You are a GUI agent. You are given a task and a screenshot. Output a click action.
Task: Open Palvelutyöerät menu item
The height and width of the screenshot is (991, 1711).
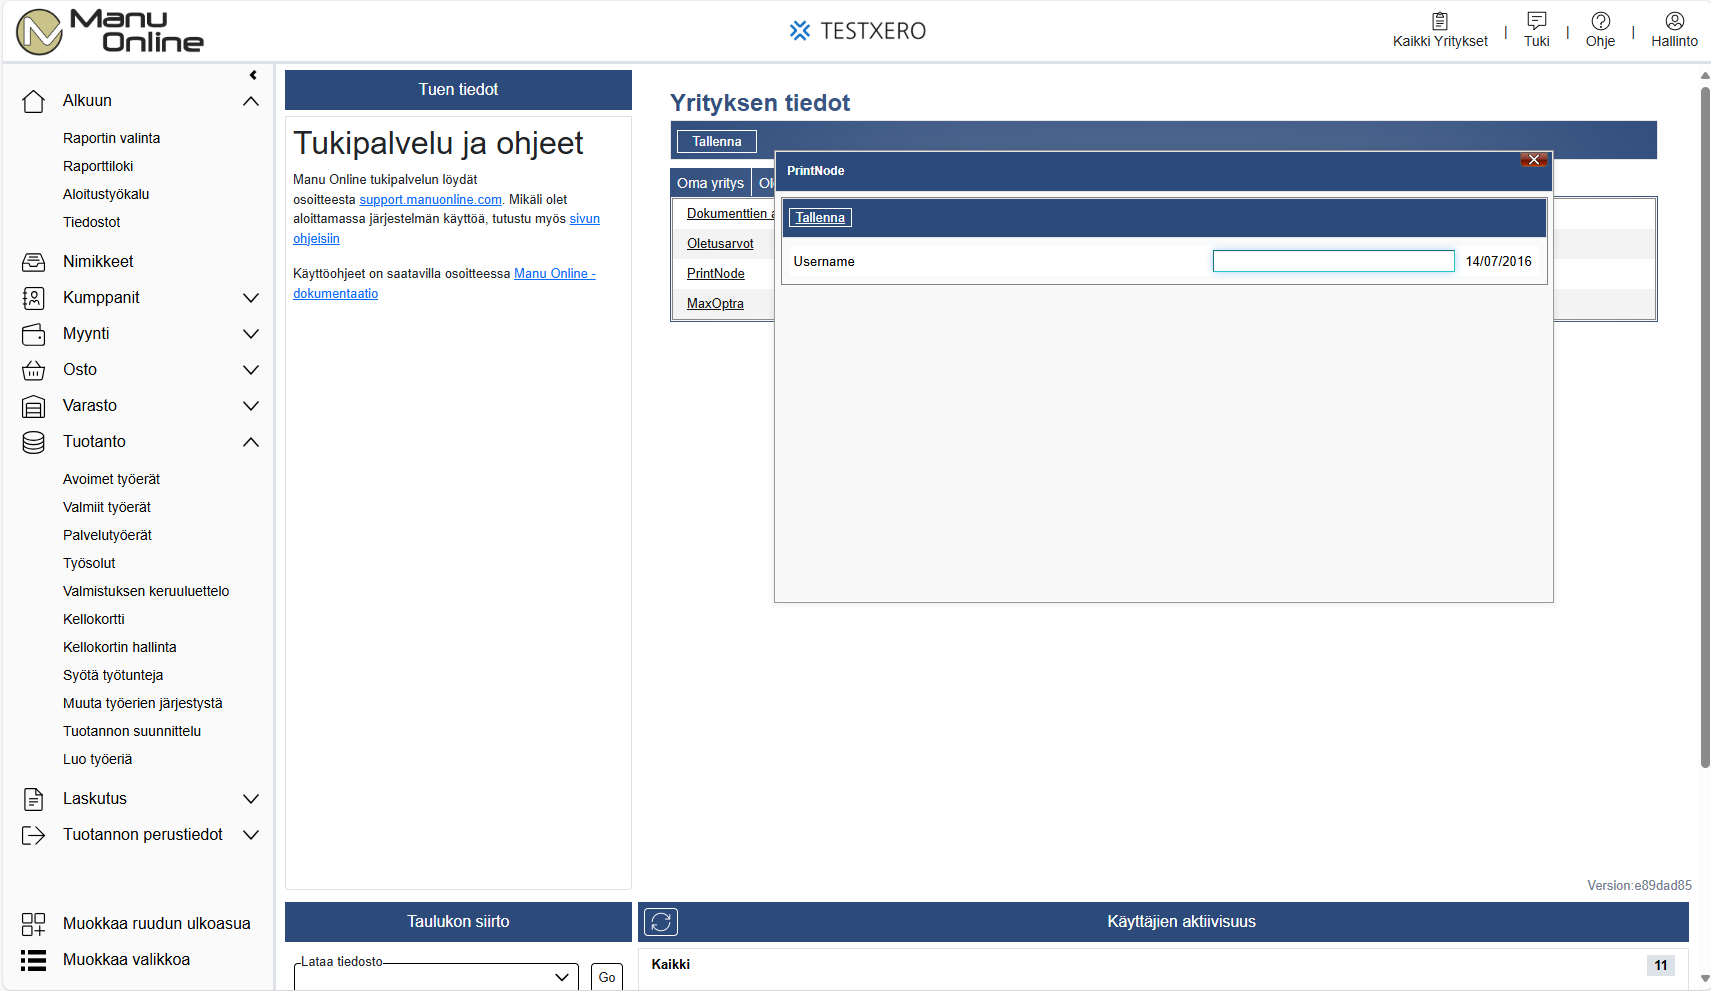click(x=107, y=535)
